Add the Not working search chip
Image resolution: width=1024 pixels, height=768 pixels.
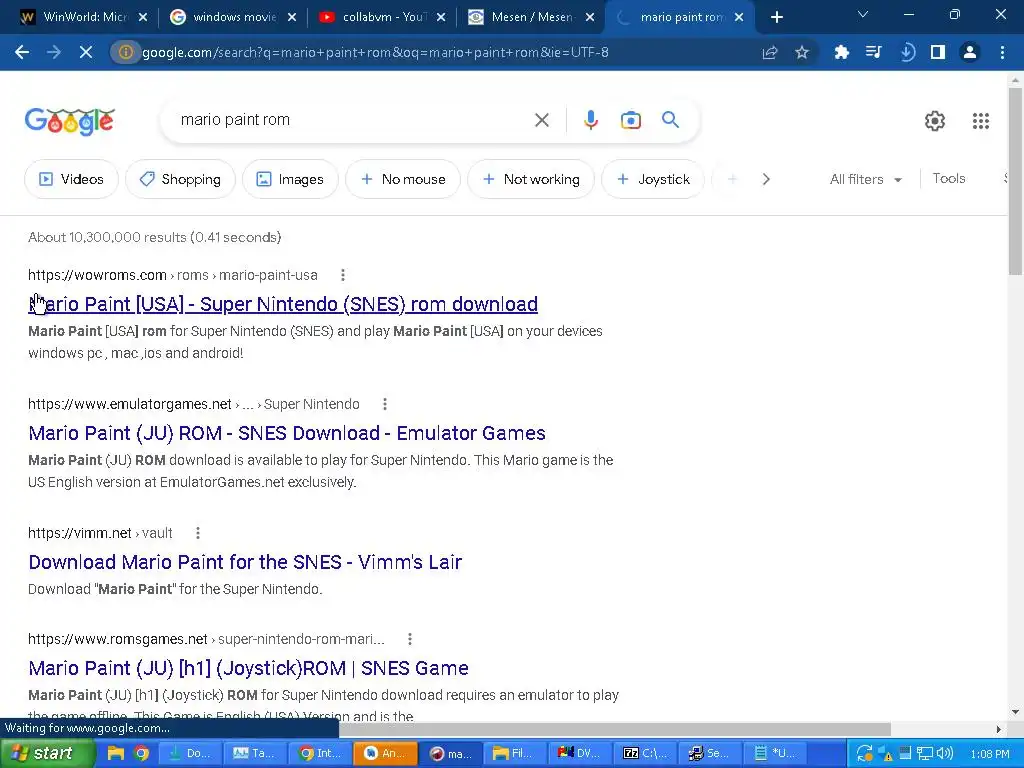click(531, 179)
